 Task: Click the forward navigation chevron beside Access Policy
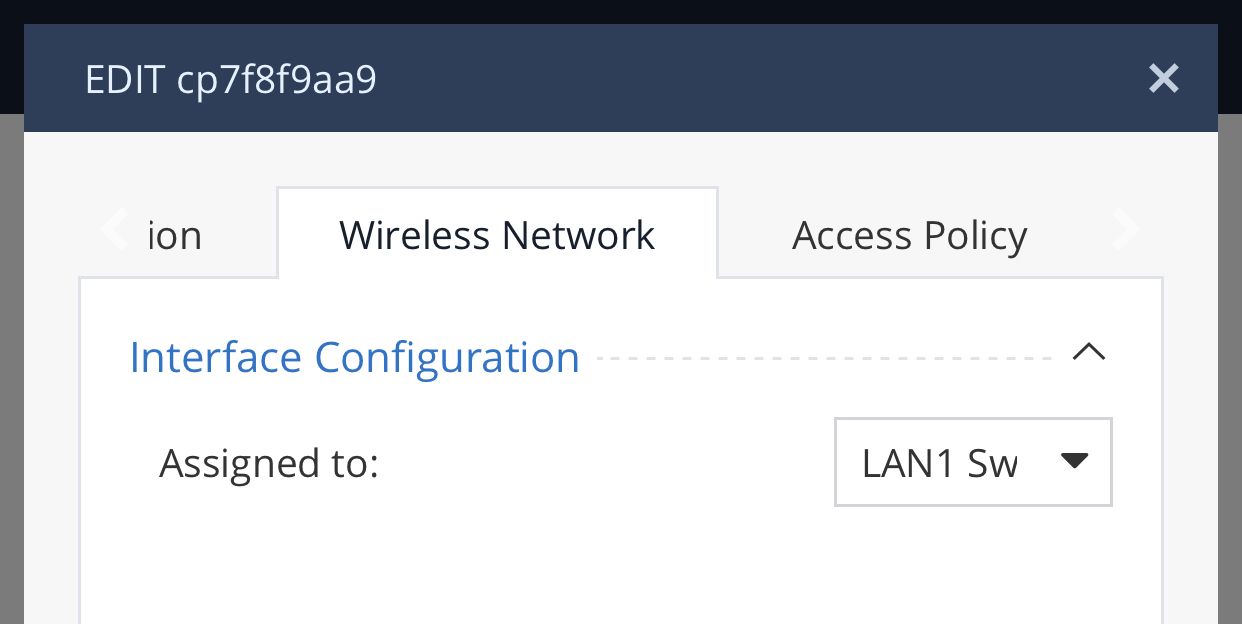[x=1127, y=230]
